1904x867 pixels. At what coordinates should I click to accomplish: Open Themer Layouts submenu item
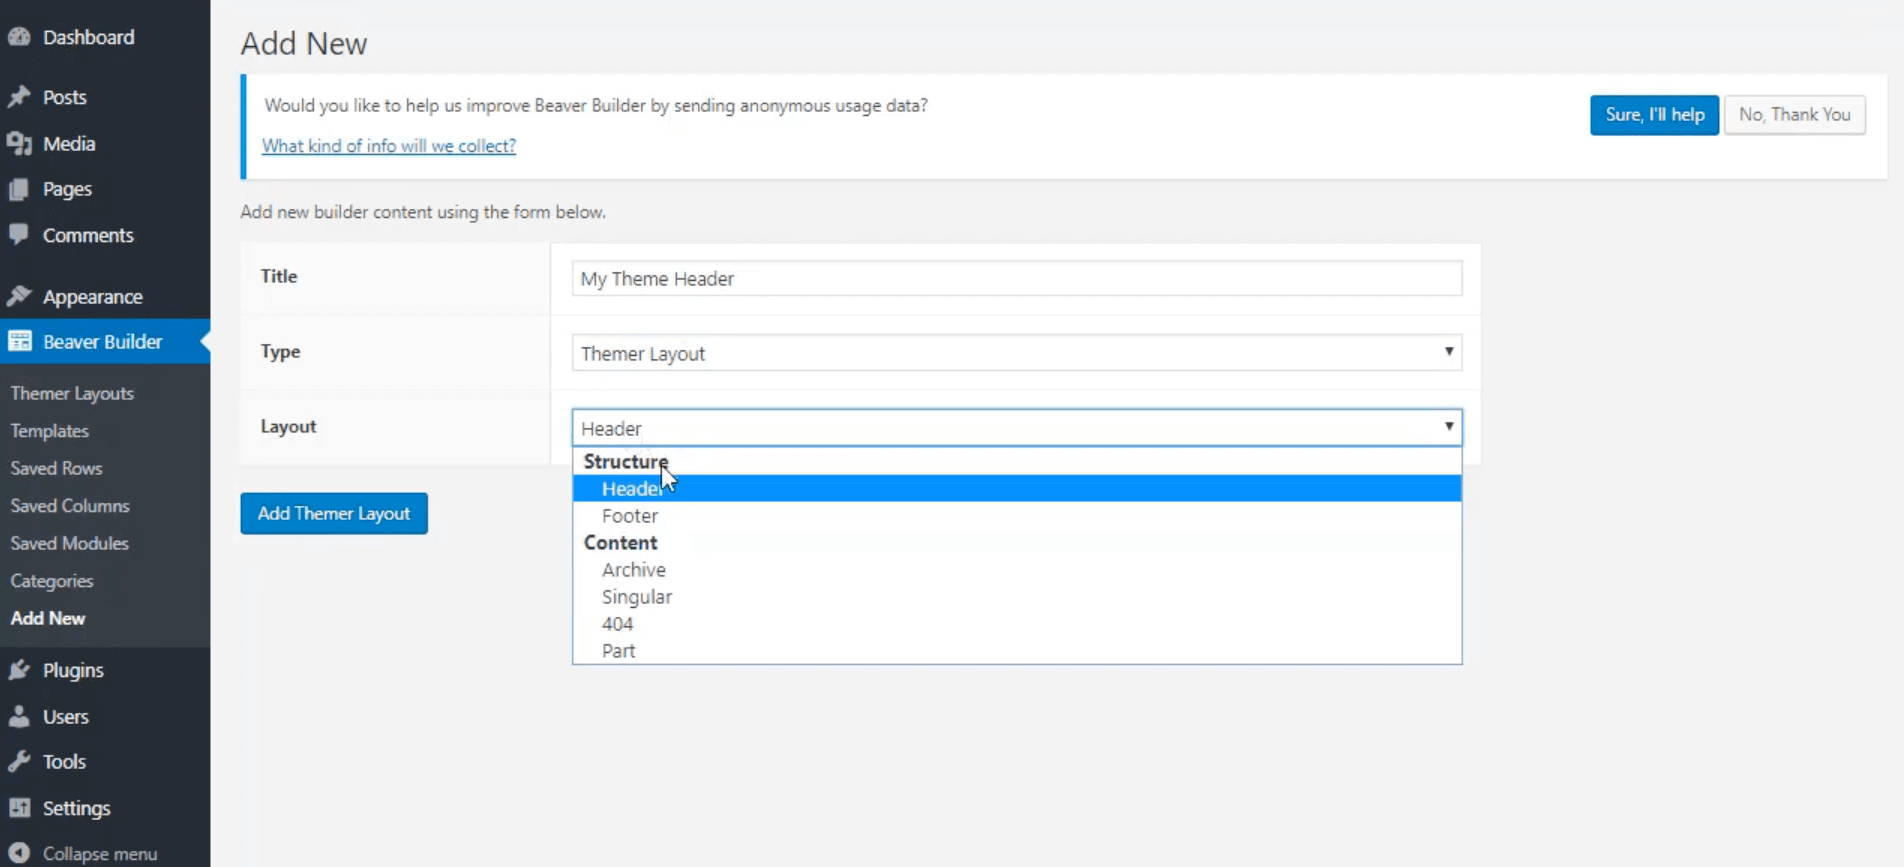(72, 393)
